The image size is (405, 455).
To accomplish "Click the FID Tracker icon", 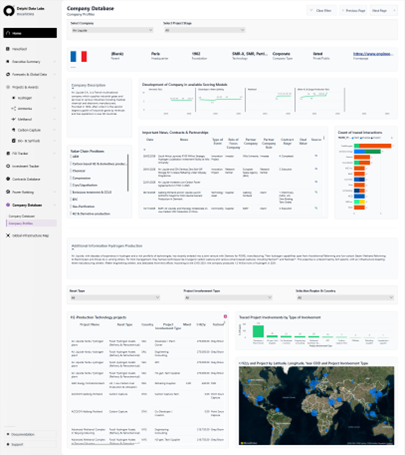I will tap(8, 153).
